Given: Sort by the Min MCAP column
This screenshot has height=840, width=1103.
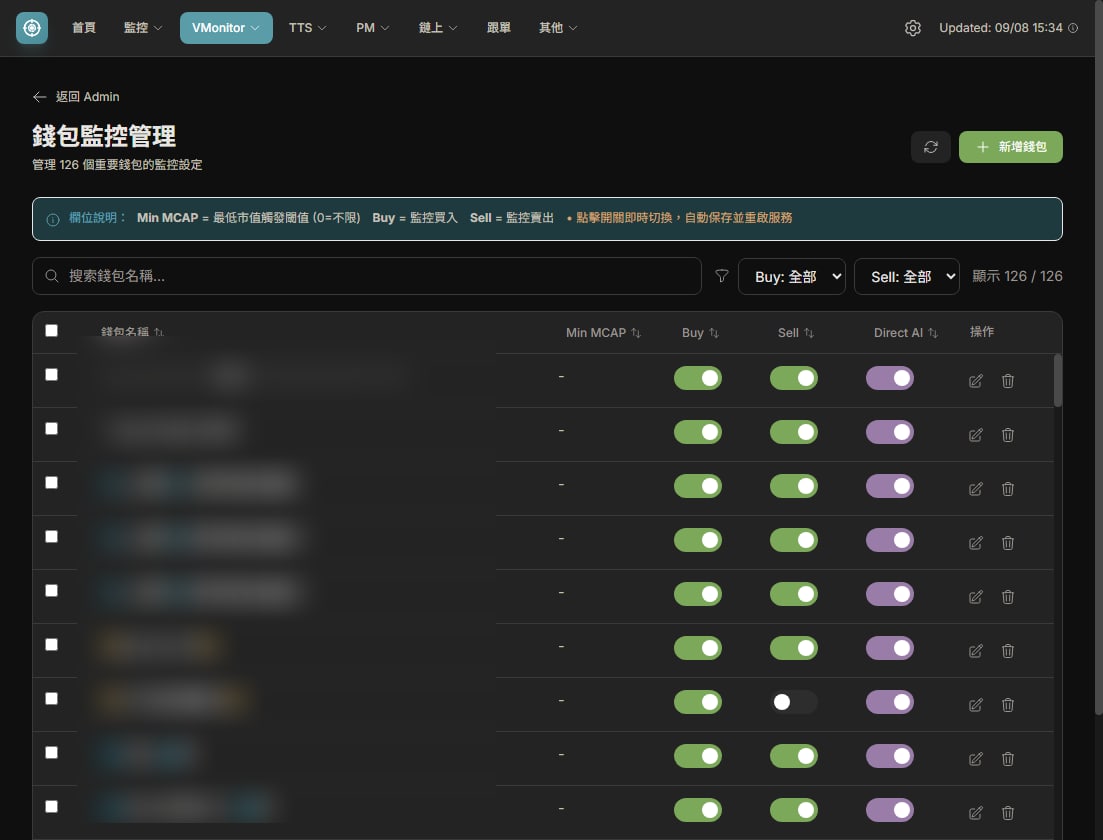Looking at the screenshot, I should (x=603, y=333).
